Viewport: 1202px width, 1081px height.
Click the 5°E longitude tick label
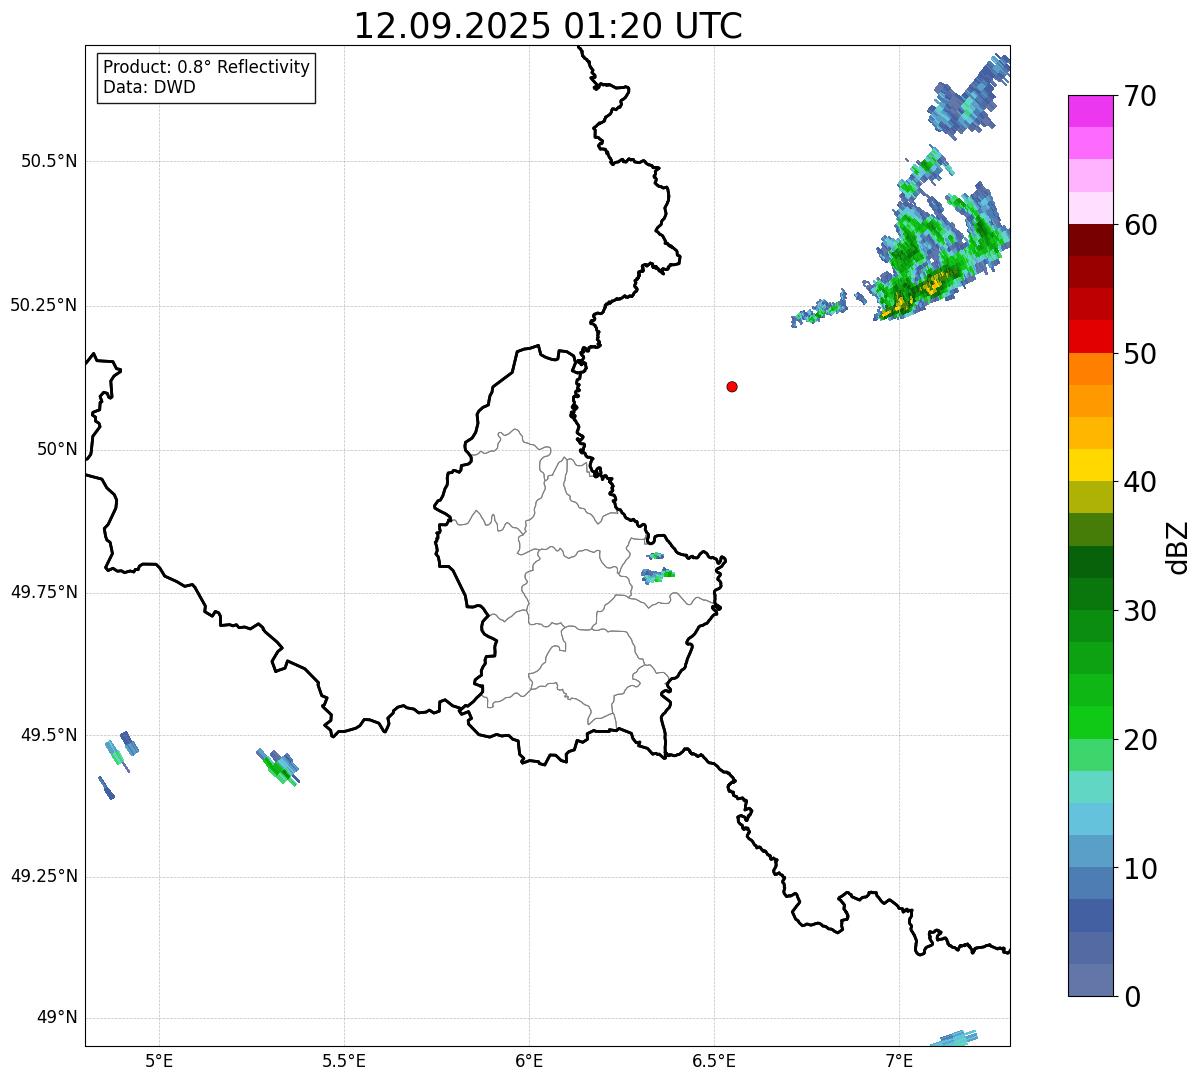(x=159, y=1060)
